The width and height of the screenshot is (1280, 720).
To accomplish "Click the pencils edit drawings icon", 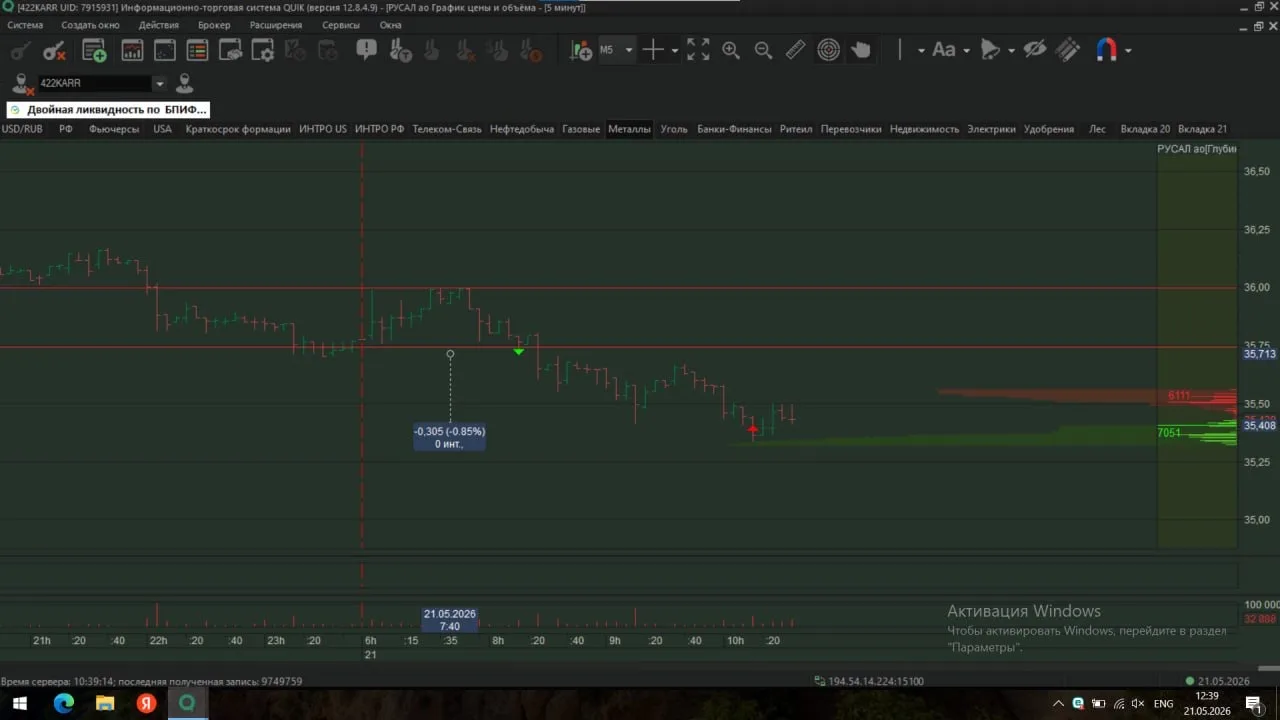I will point(1068,50).
